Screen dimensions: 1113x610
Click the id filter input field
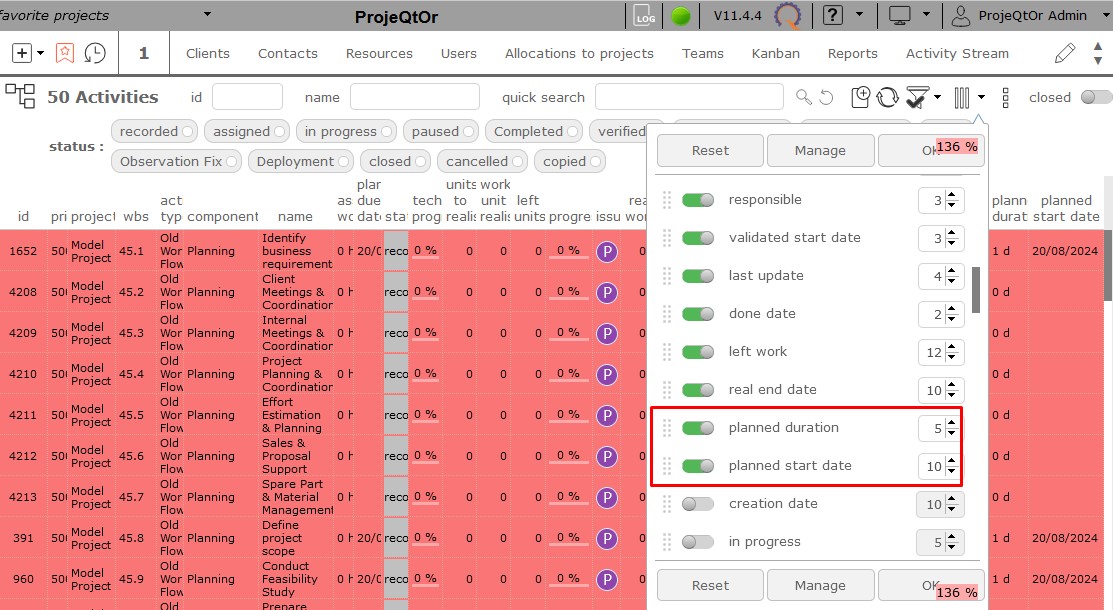(247, 97)
